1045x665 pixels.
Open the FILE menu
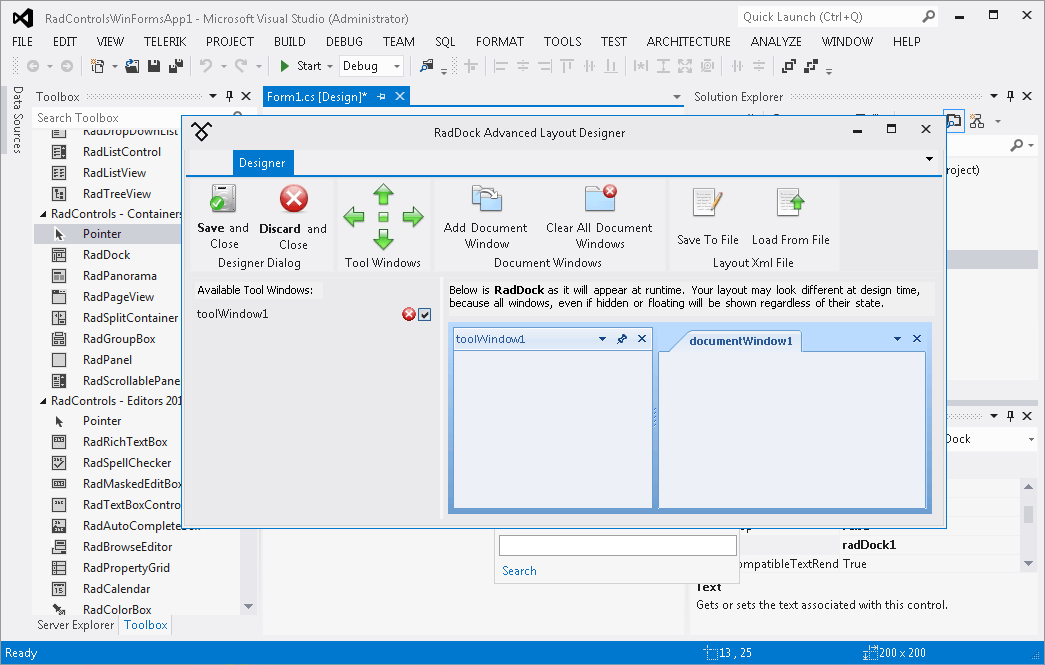[x=23, y=41]
